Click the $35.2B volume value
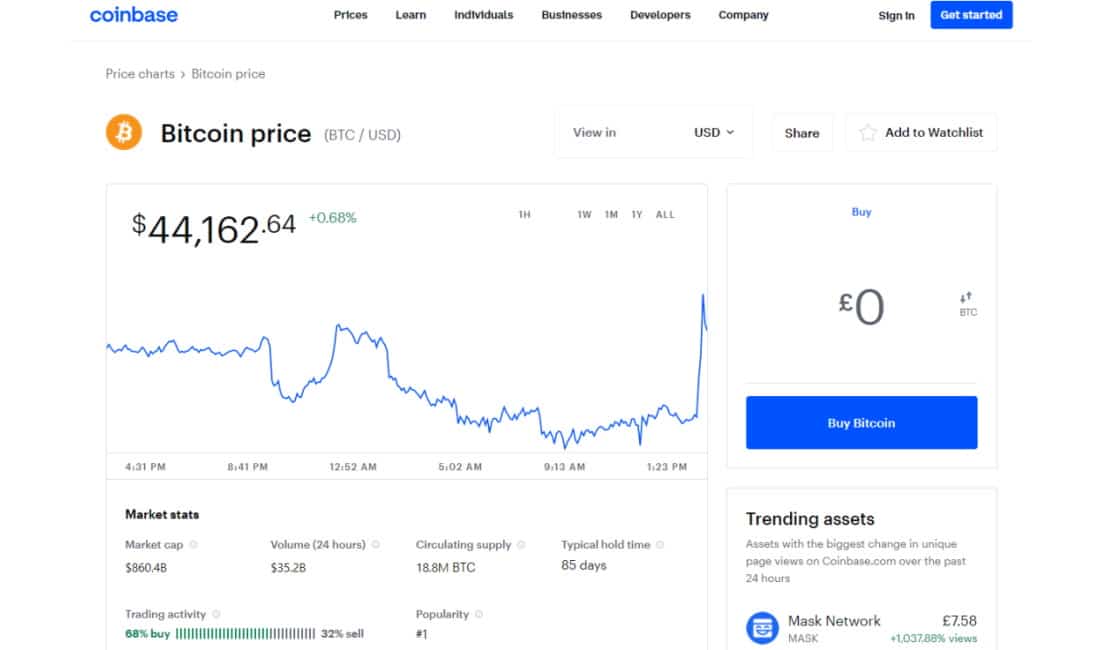The image size is (1100, 650). (288, 567)
